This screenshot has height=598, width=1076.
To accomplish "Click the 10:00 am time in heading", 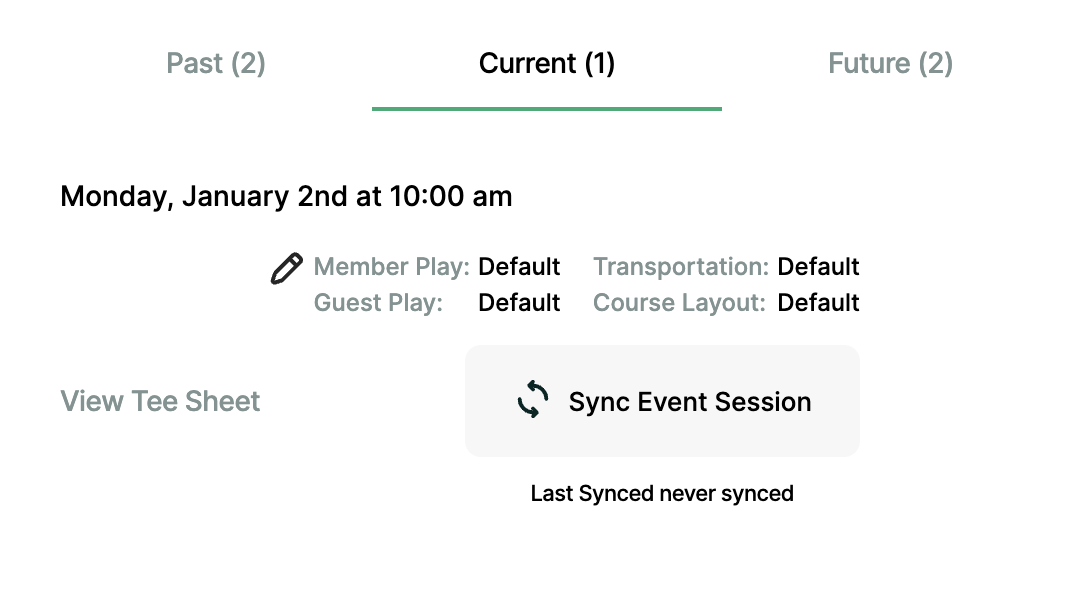I will coord(451,196).
